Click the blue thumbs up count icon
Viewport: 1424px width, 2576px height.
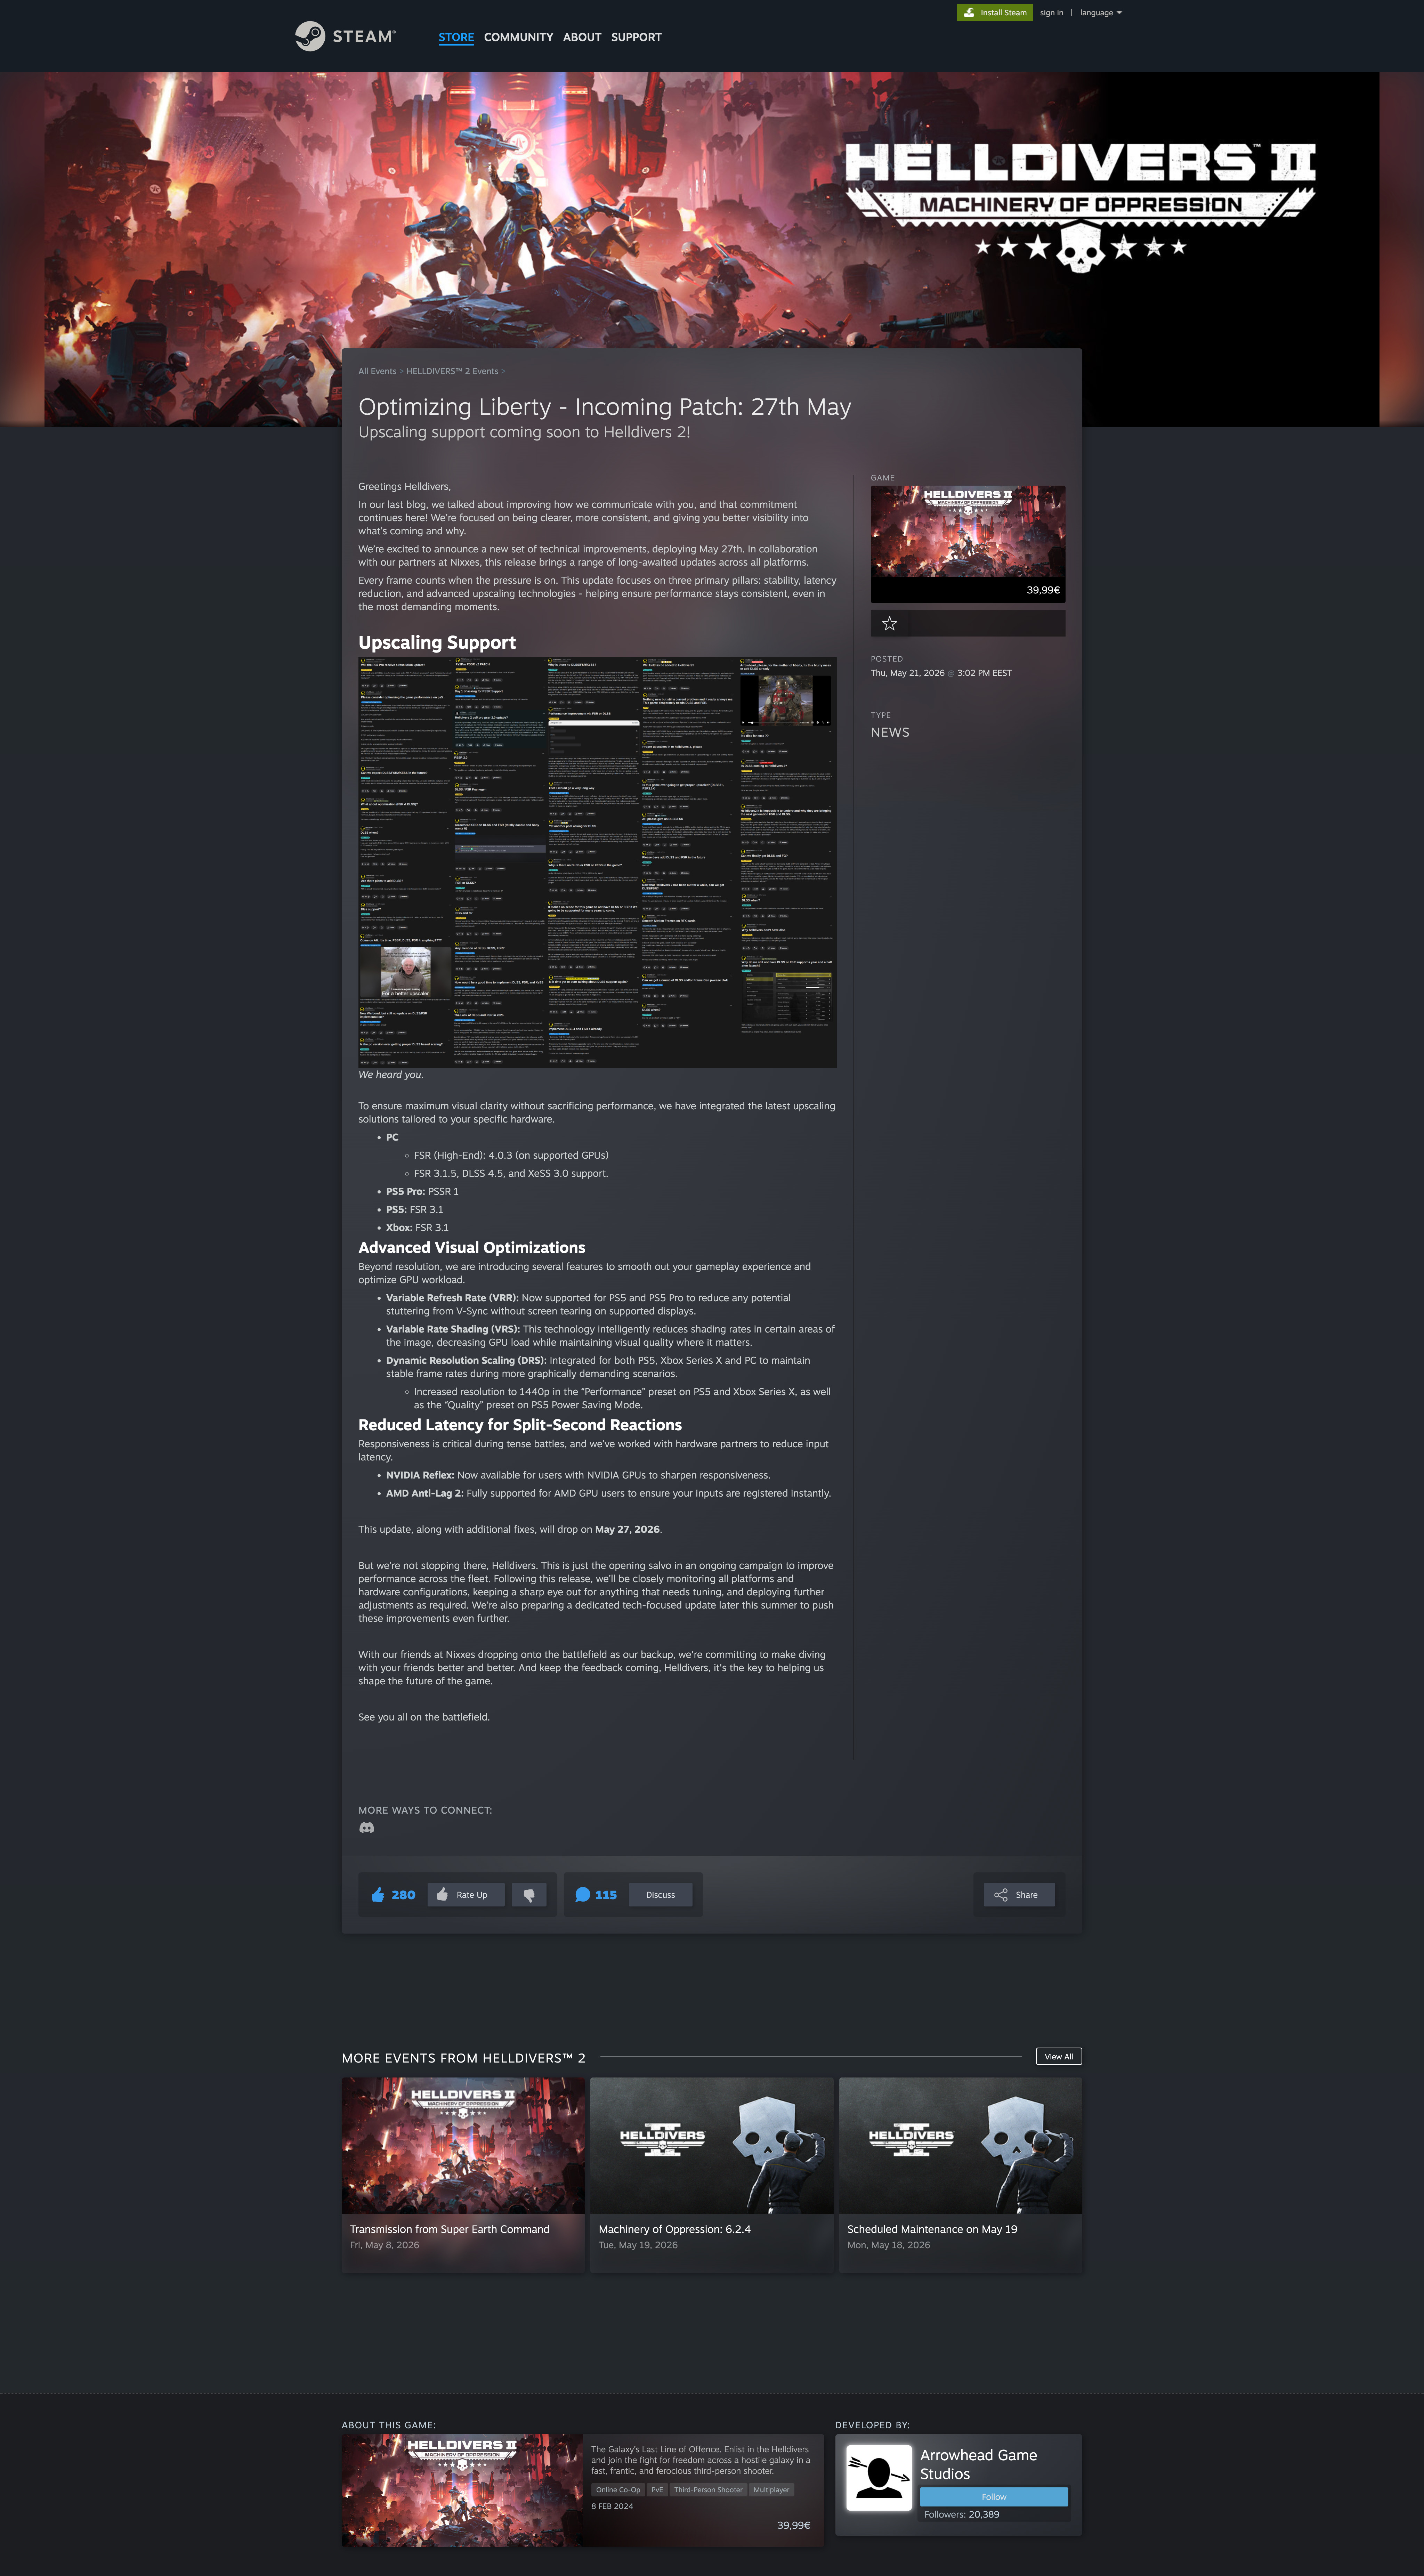coord(378,1894)
